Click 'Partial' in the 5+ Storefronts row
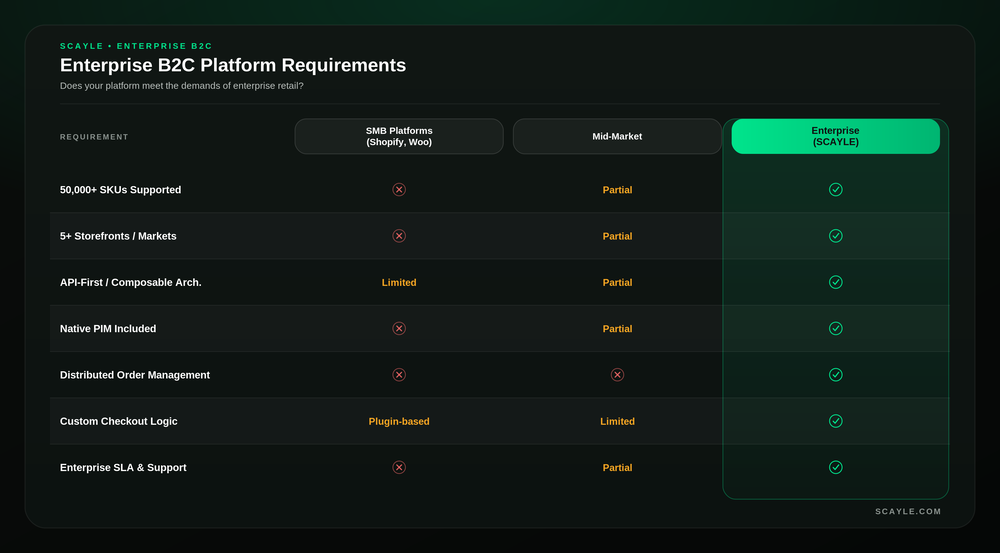Viewport: 1000px width, 553px height. click(x=617, y=236)
